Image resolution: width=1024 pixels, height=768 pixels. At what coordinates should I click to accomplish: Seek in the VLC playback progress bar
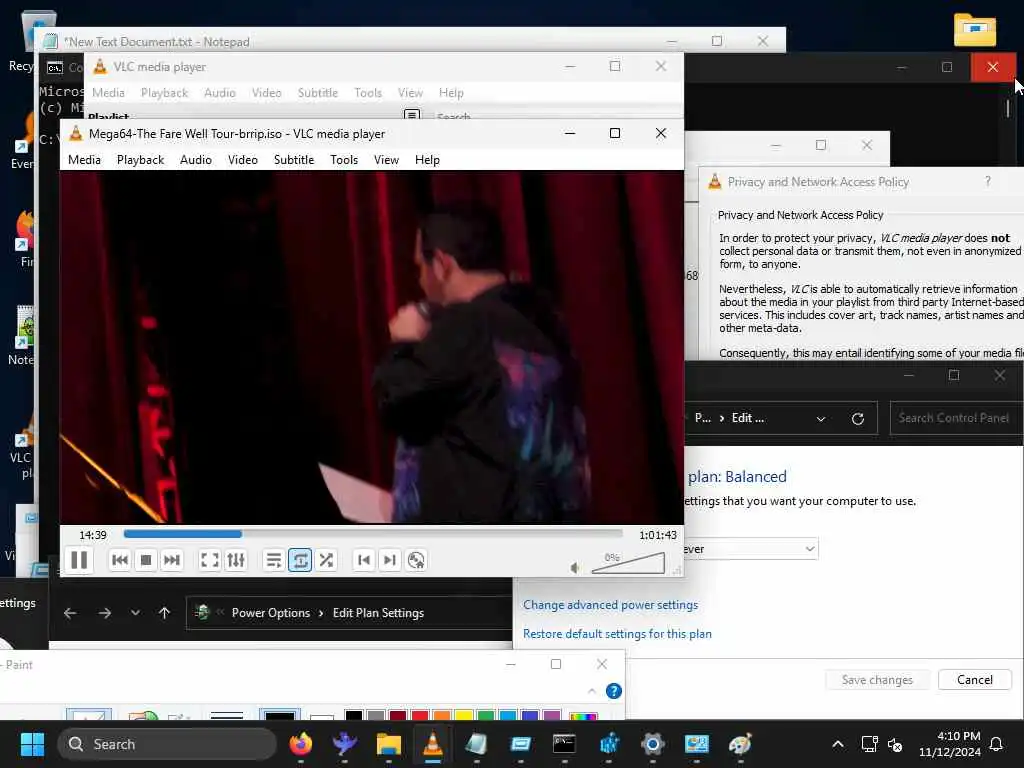coord(373,534)
